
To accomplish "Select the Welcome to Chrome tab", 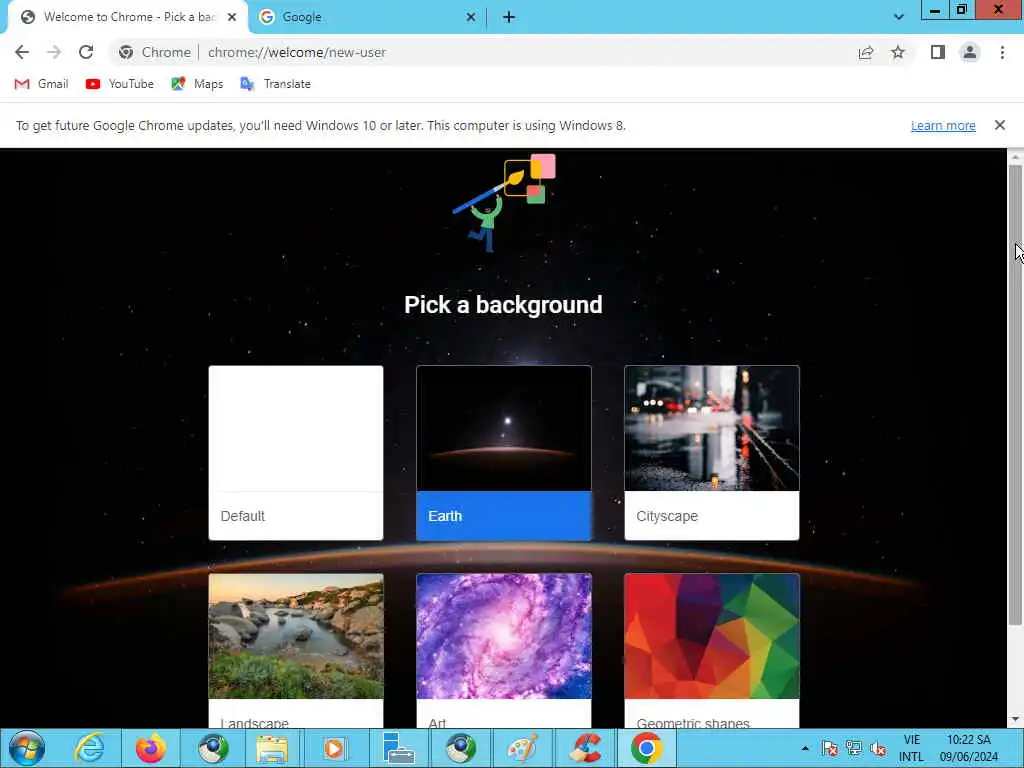I will 128,17.
